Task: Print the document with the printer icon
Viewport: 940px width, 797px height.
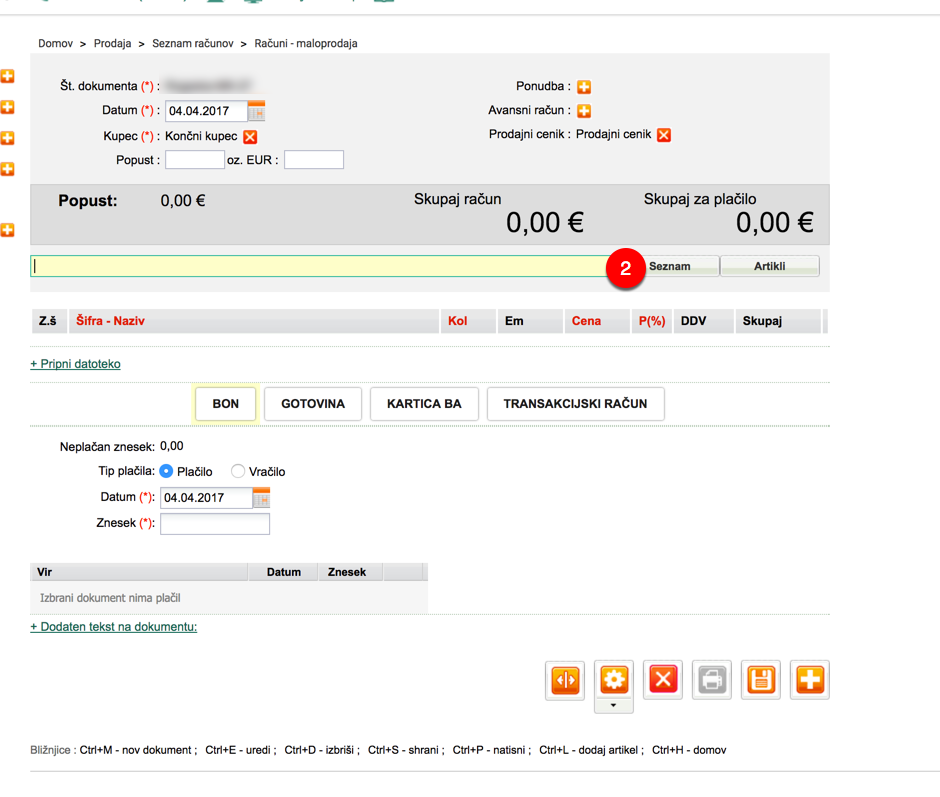Action: click(712, 680)
